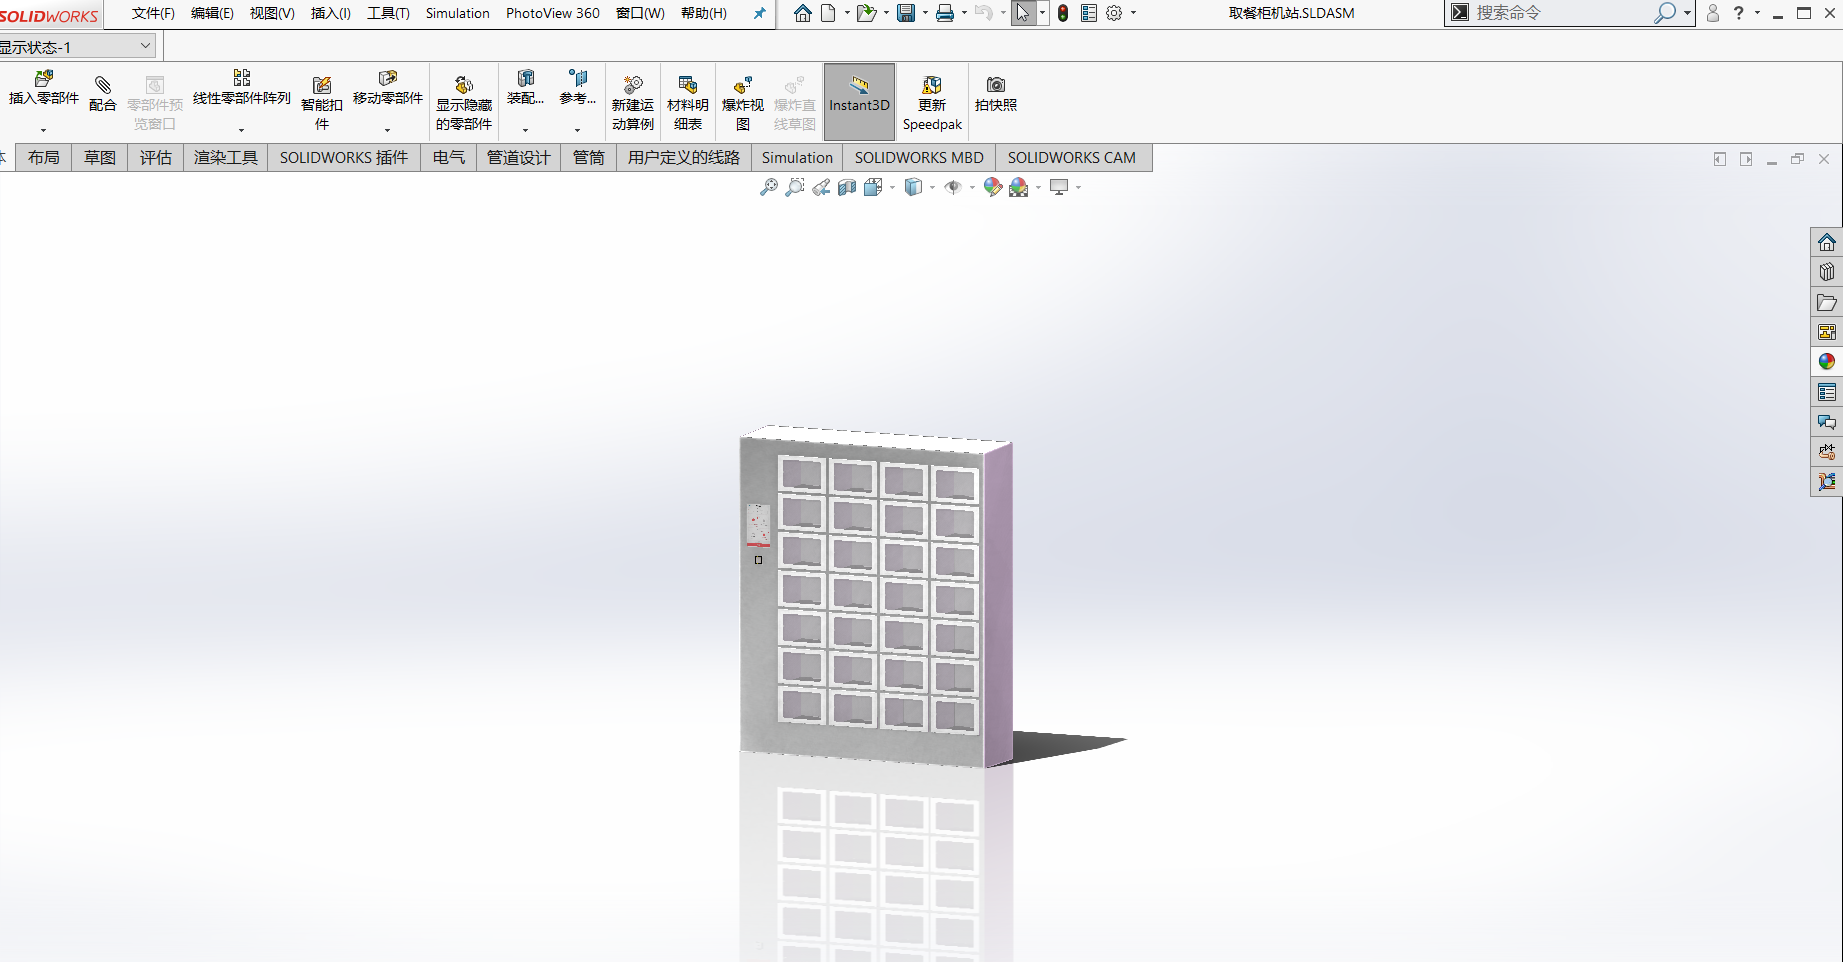This screenshot has width=1843, height=962.
Task: Click the Print icon in title toolbar
Action: (945, 13)
